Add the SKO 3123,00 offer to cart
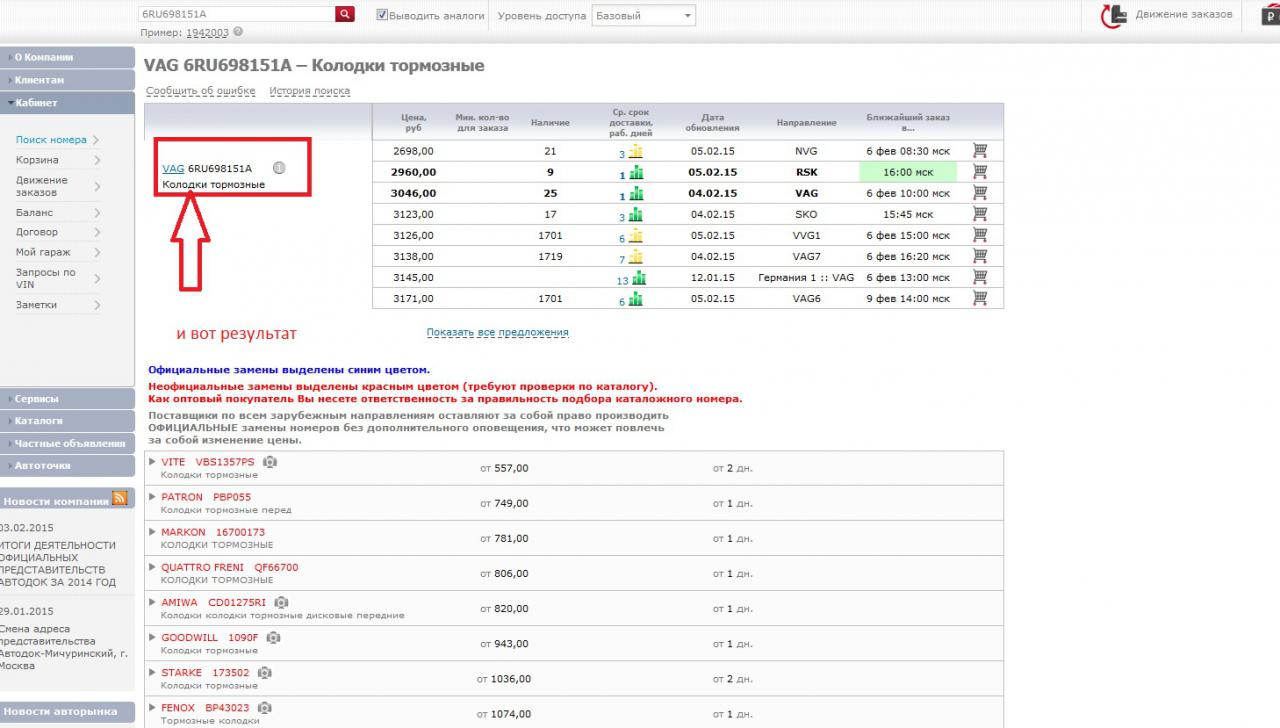 point(980,214)
